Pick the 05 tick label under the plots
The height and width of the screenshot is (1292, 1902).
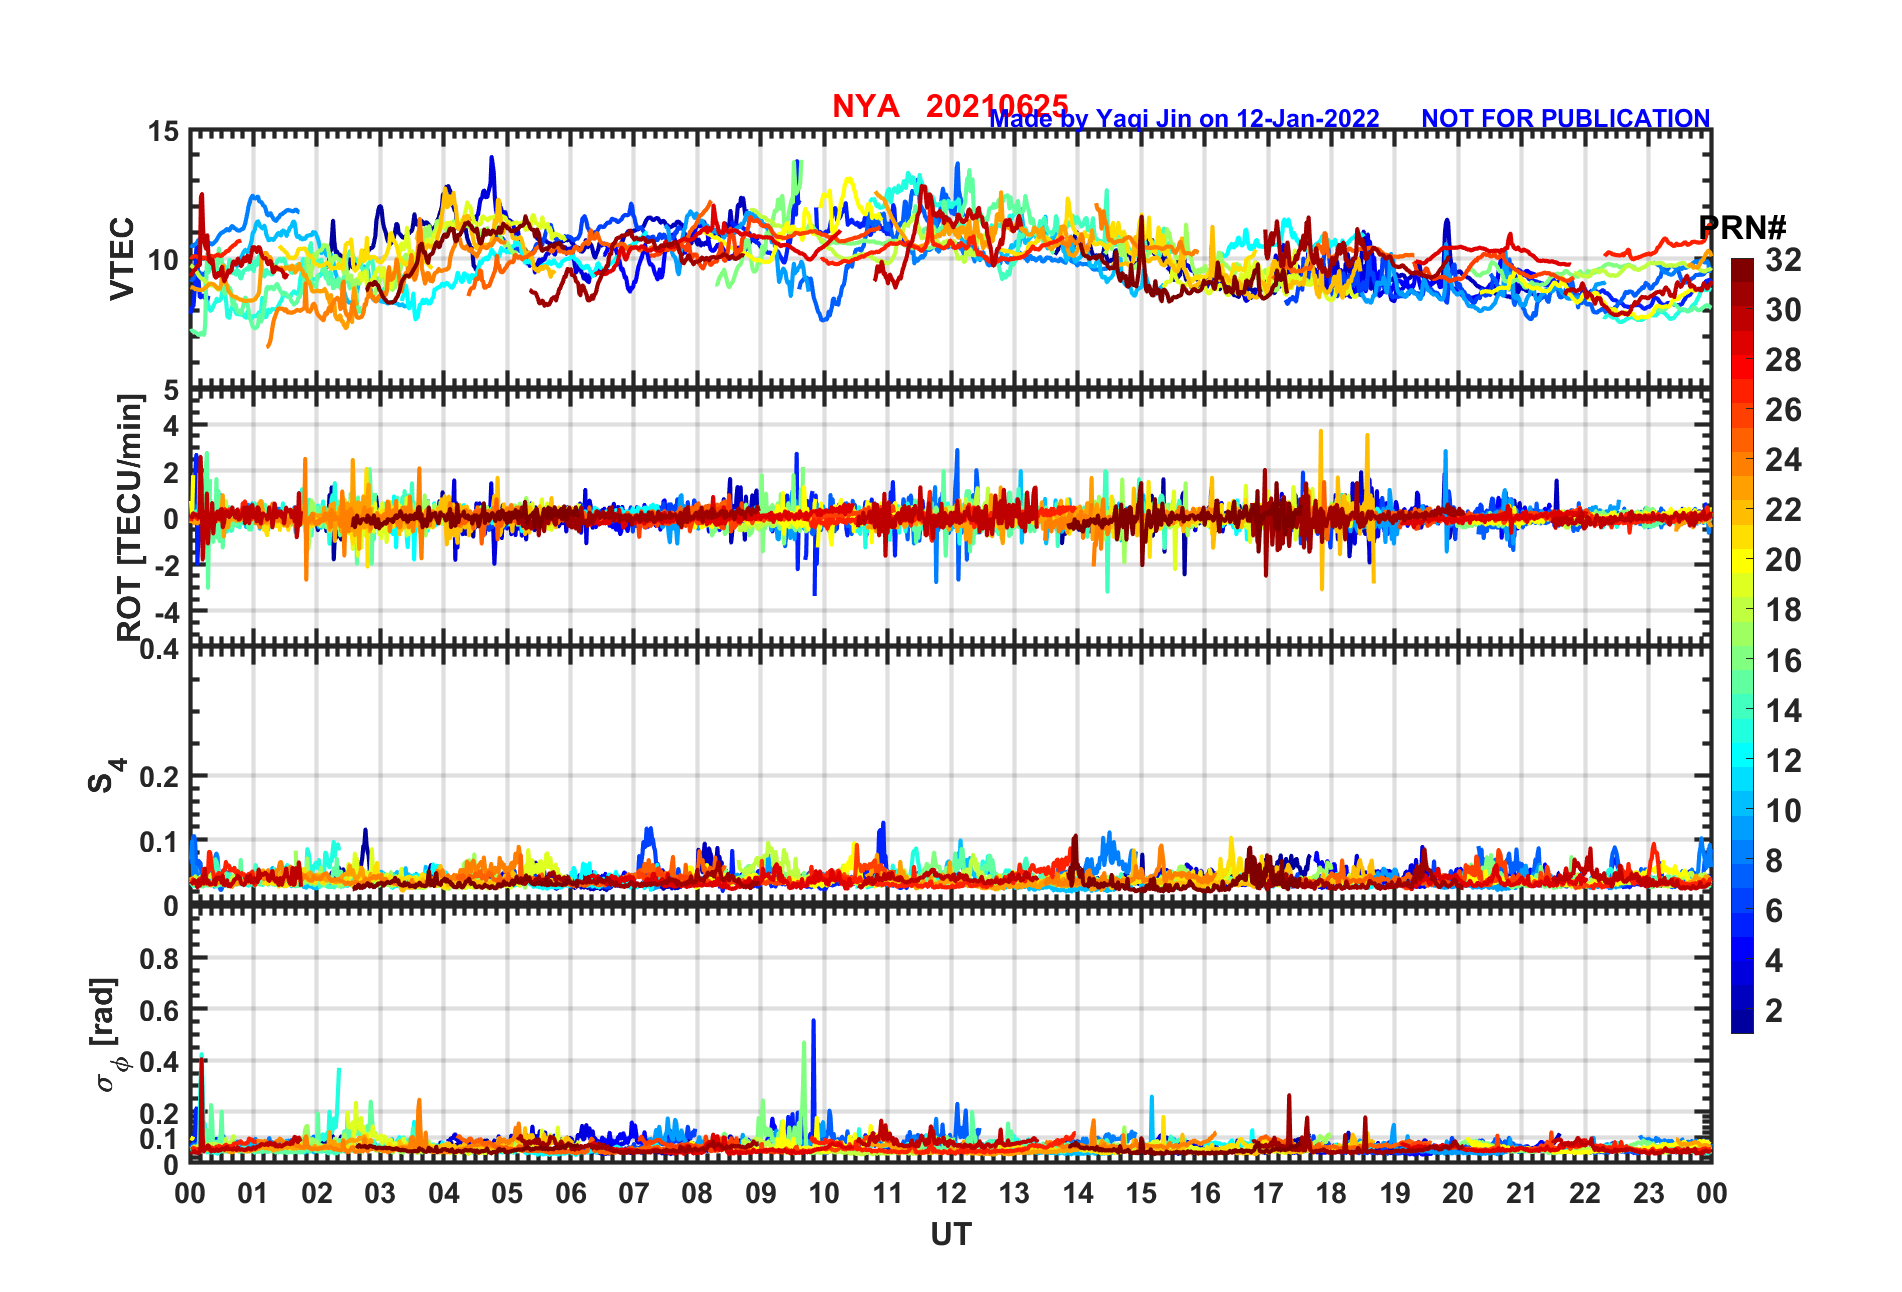[507, 1193]
